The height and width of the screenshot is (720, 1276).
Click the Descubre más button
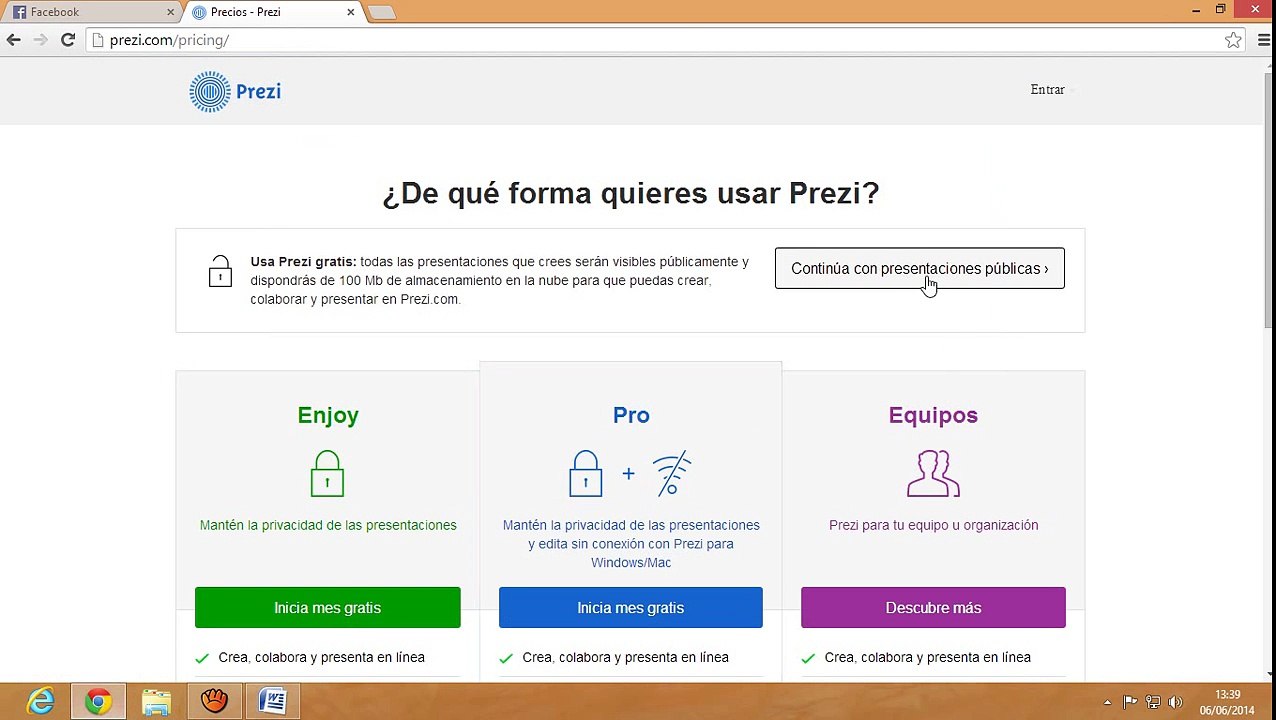[x=933, y=608]
